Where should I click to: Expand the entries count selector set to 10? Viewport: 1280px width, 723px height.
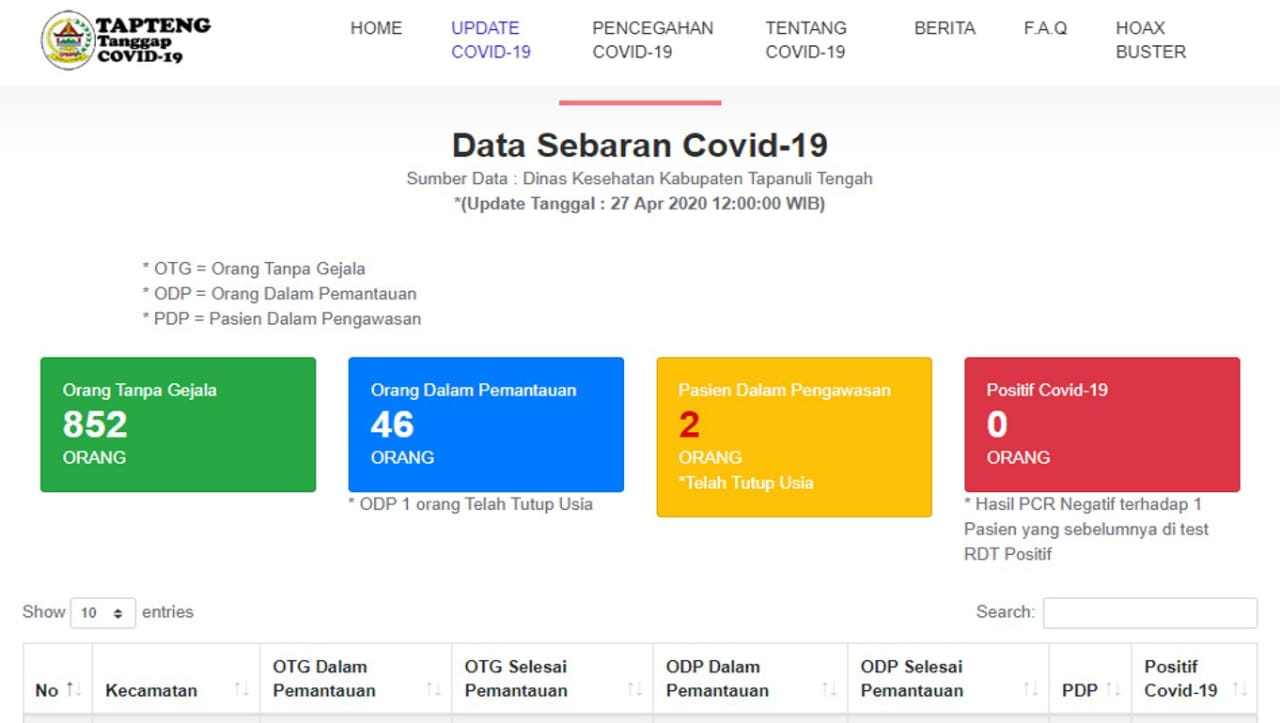(x=103, y=612)
